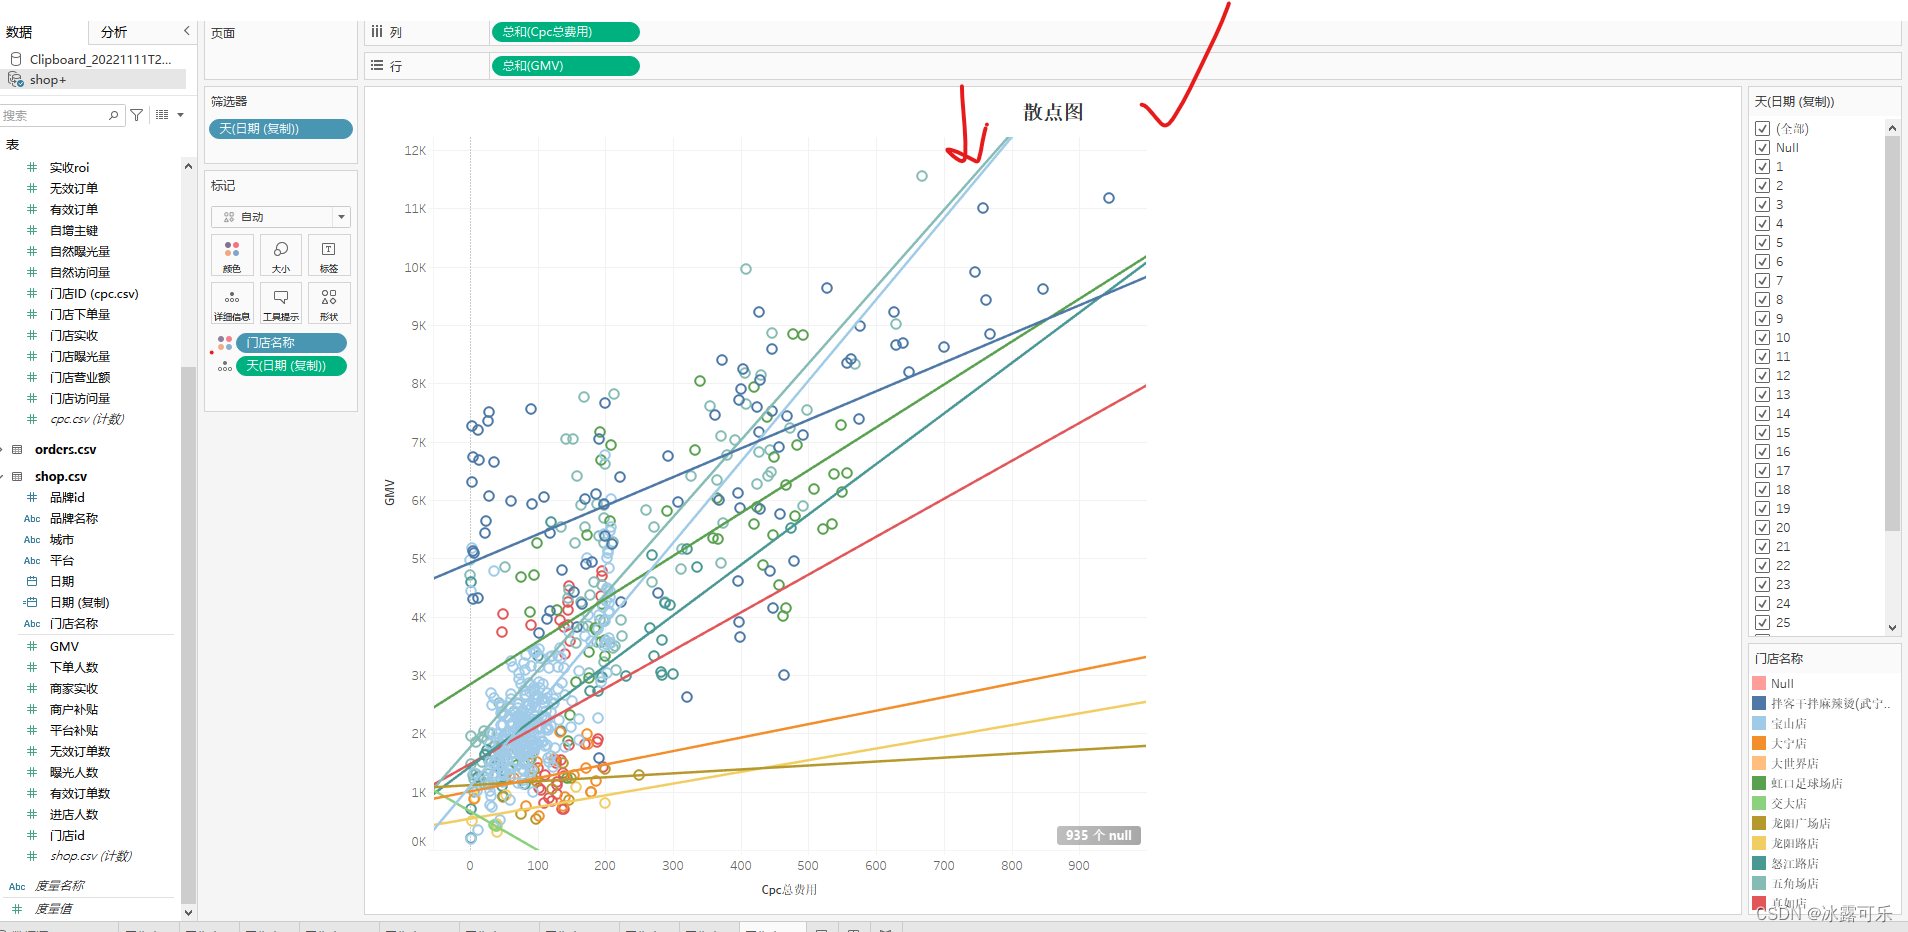
Task: Click the Abc icon of 品牌名称 field
Action: [x=32, y=519]
